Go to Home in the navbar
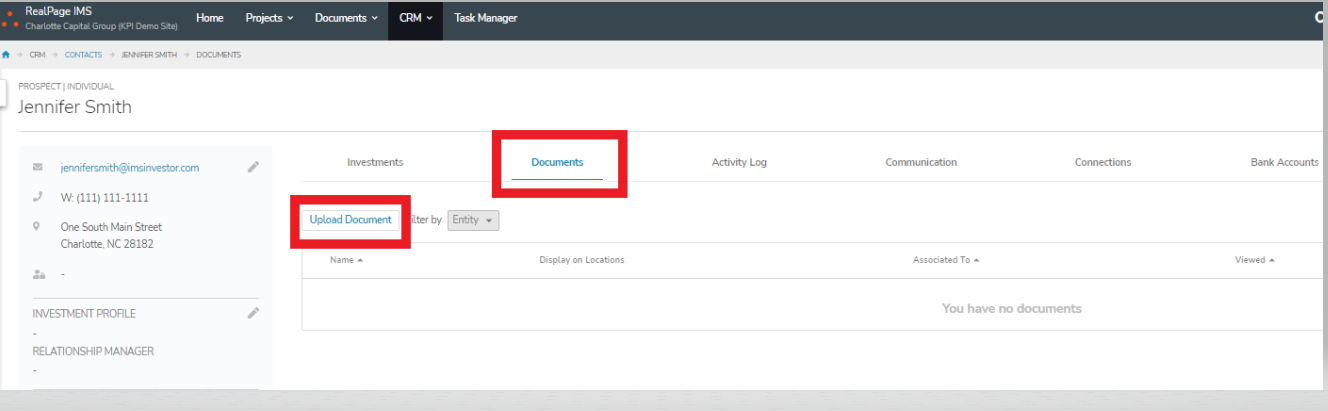Image resolution: width=1328 pixels, height=411 pixels. tap(210, 18)
